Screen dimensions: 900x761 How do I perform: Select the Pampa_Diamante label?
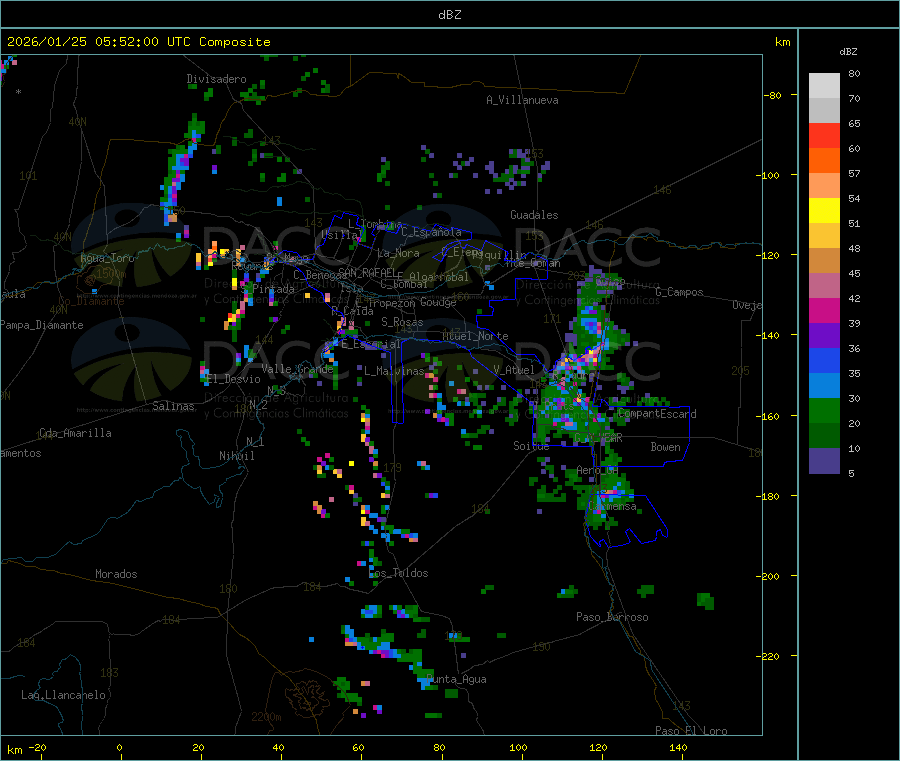[x=42, y=325]
